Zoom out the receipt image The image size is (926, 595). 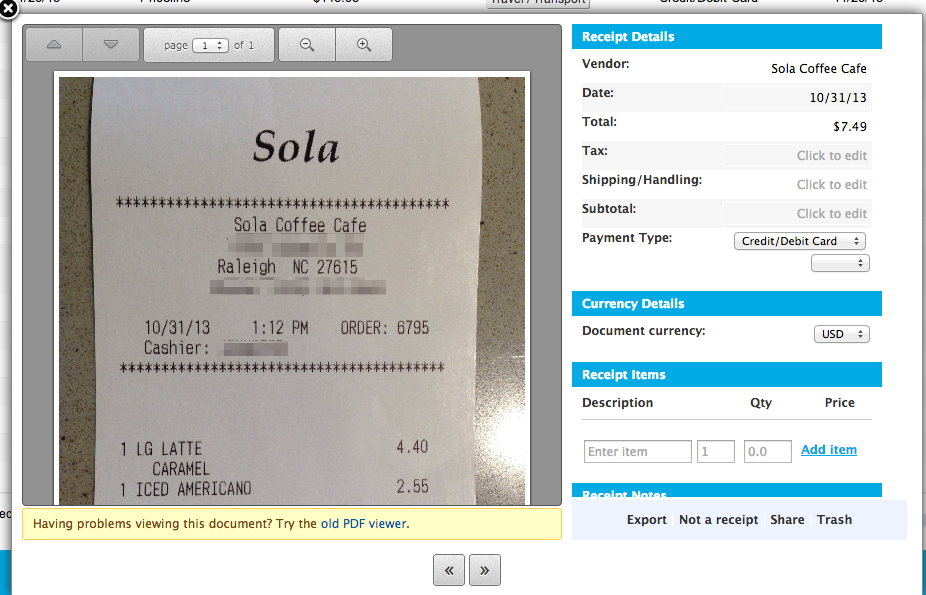click(307, 45)
